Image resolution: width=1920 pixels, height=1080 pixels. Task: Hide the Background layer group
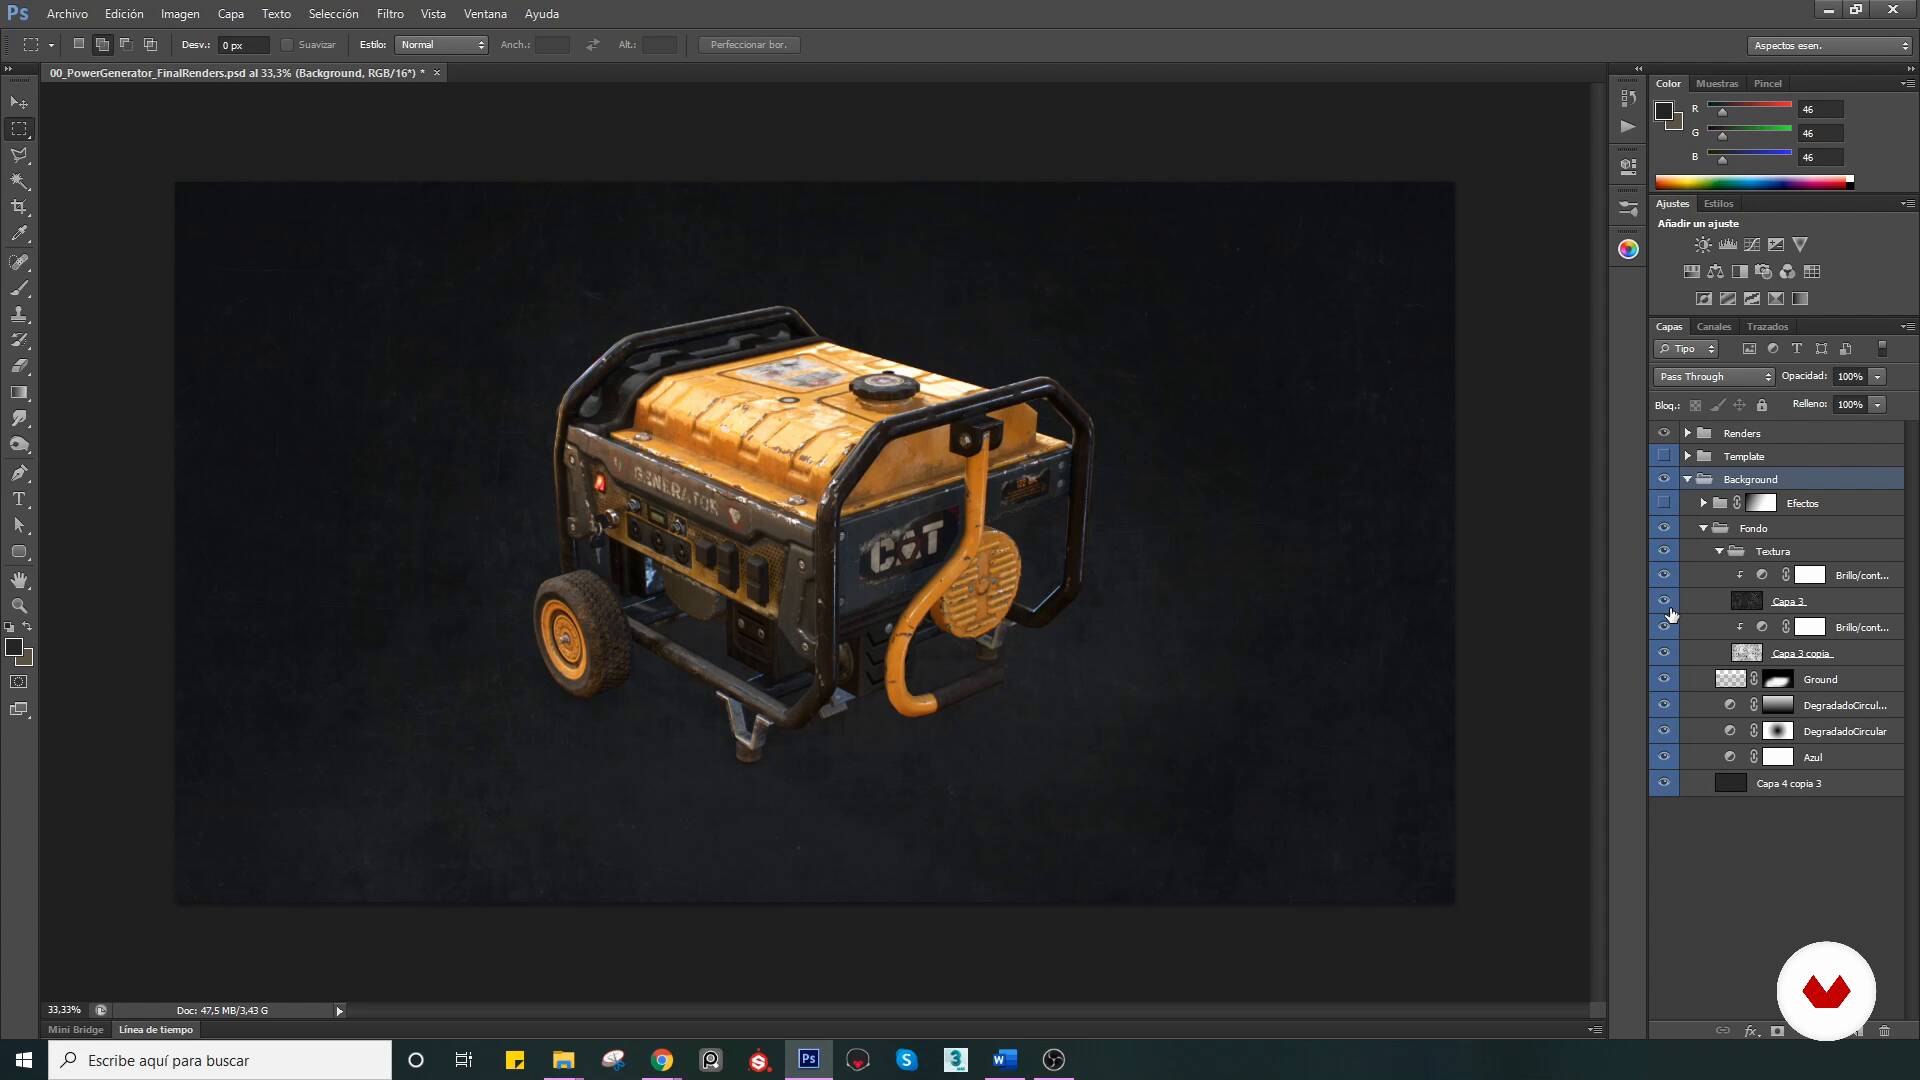[1664, 479]
